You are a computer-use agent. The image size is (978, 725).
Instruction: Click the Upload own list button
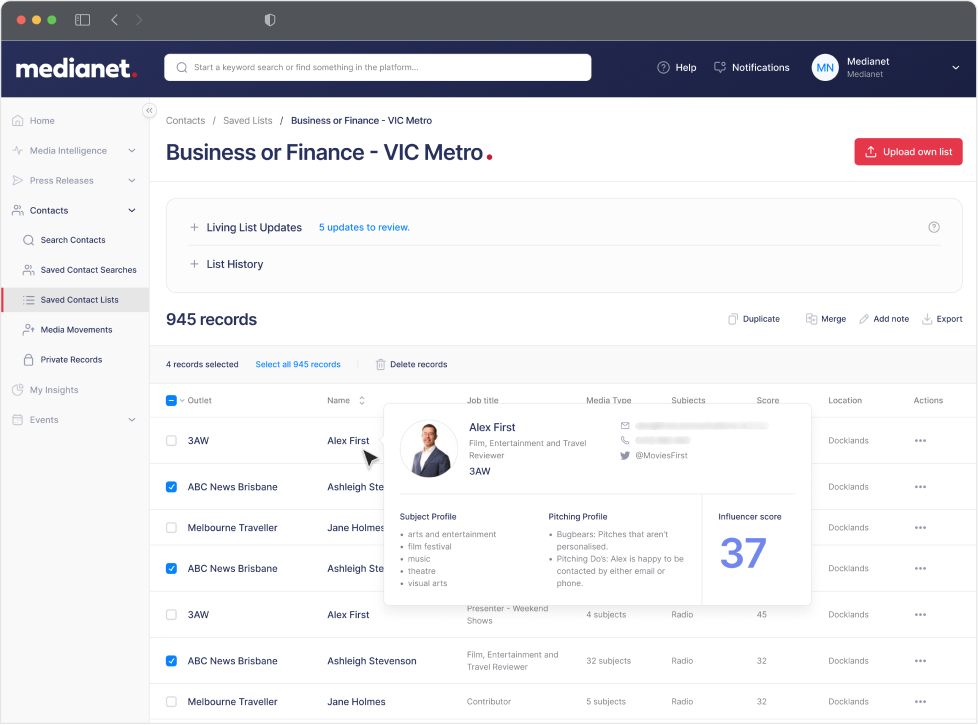click(908, 151)
